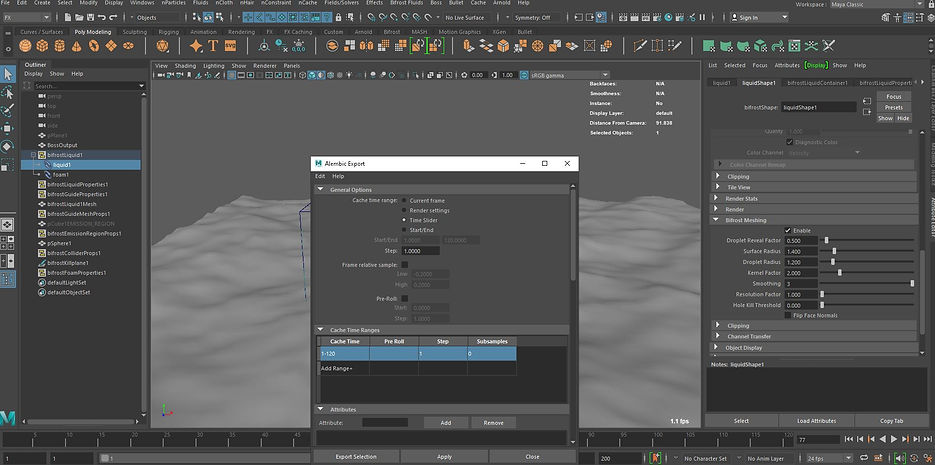Select the Current frame radio option
Screen dimensions: 935x465
pyautogui.click(x=405, y=201)
